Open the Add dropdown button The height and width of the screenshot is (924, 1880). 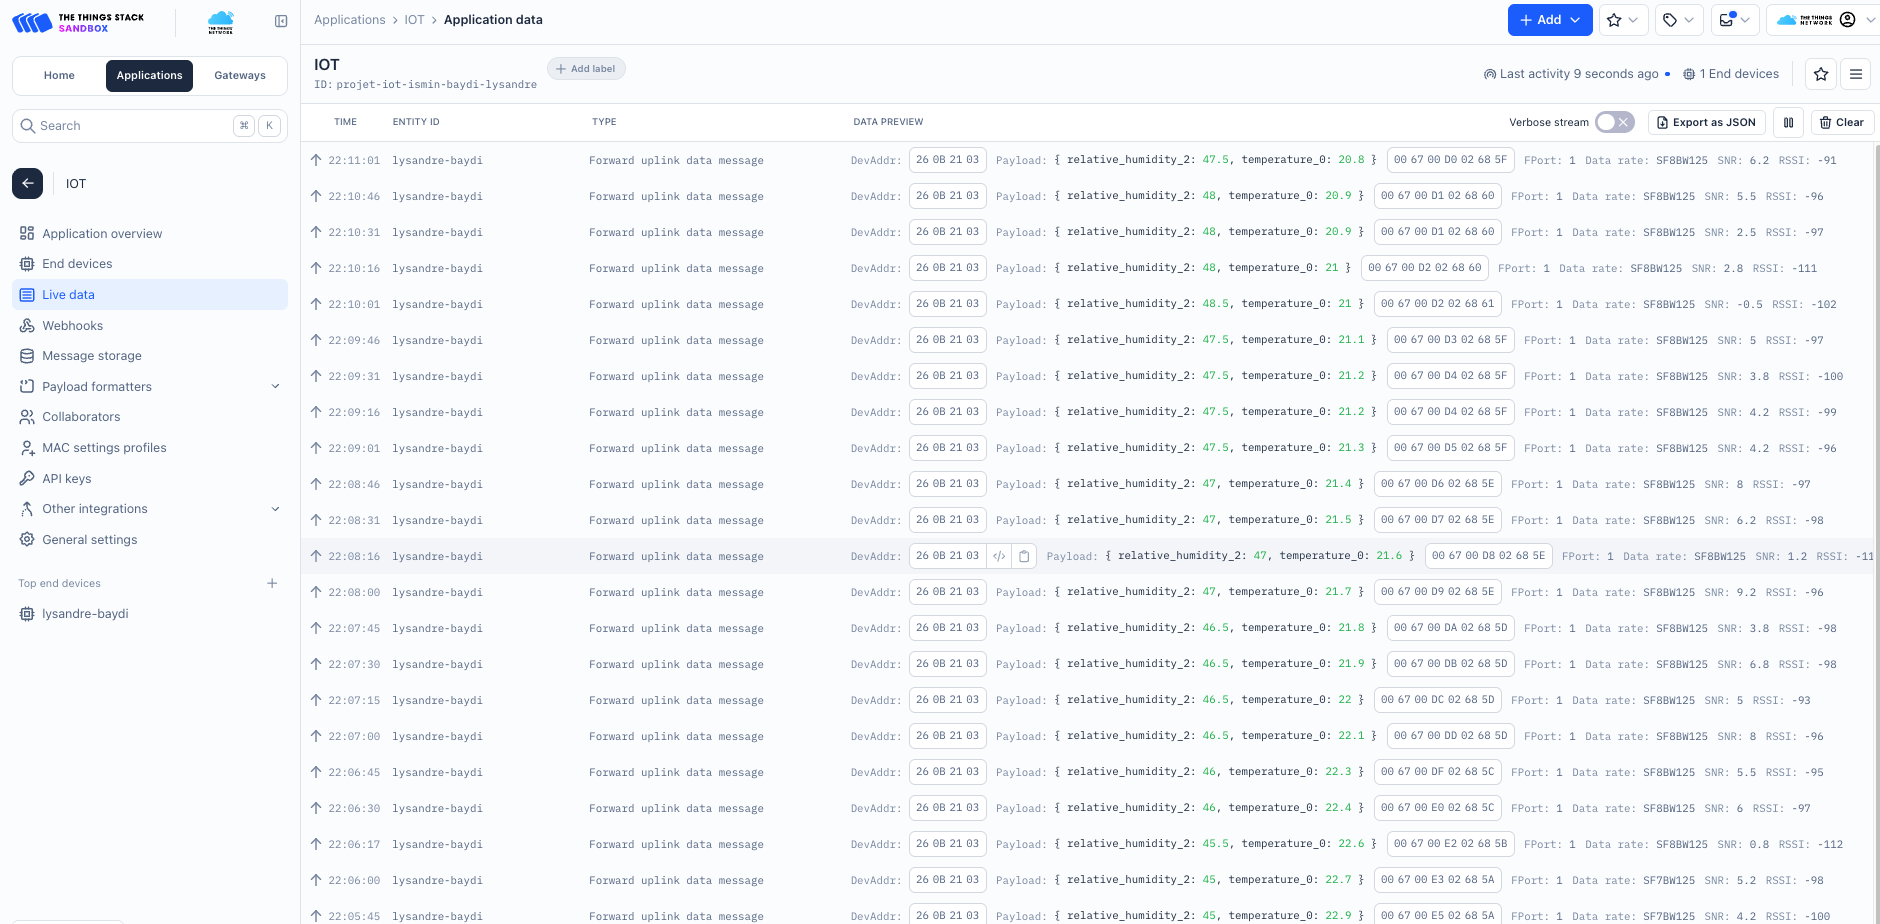[x=1550, y=20]
